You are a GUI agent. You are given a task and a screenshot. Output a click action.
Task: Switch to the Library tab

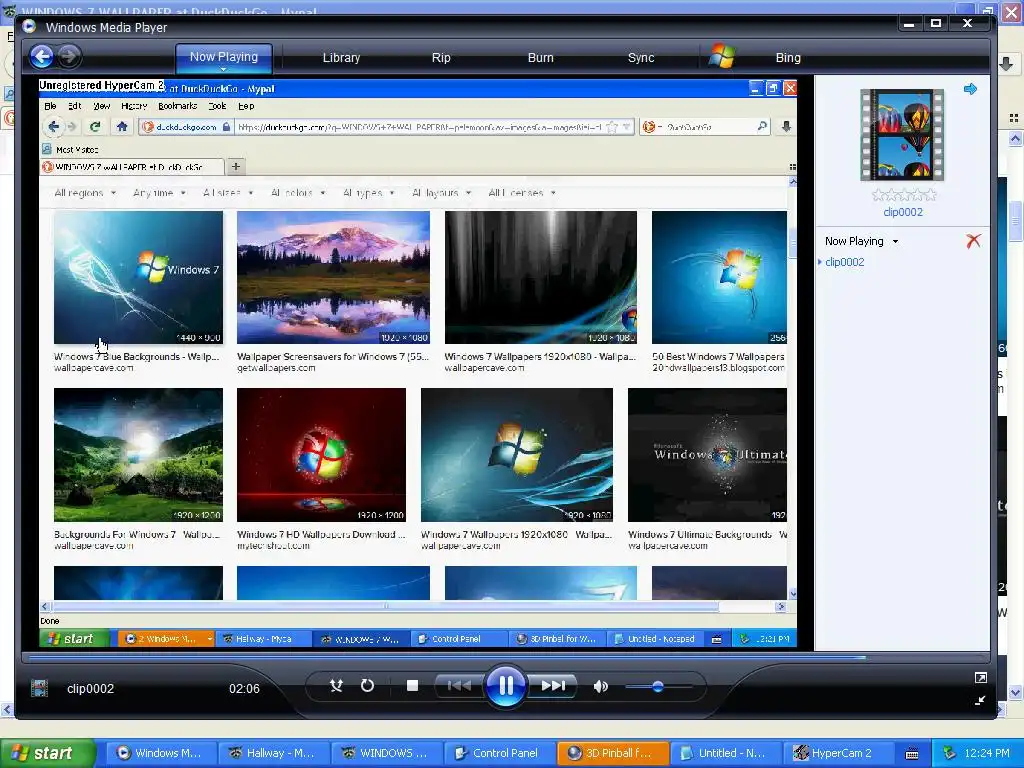pyautogui.click(x=341, y=57)
